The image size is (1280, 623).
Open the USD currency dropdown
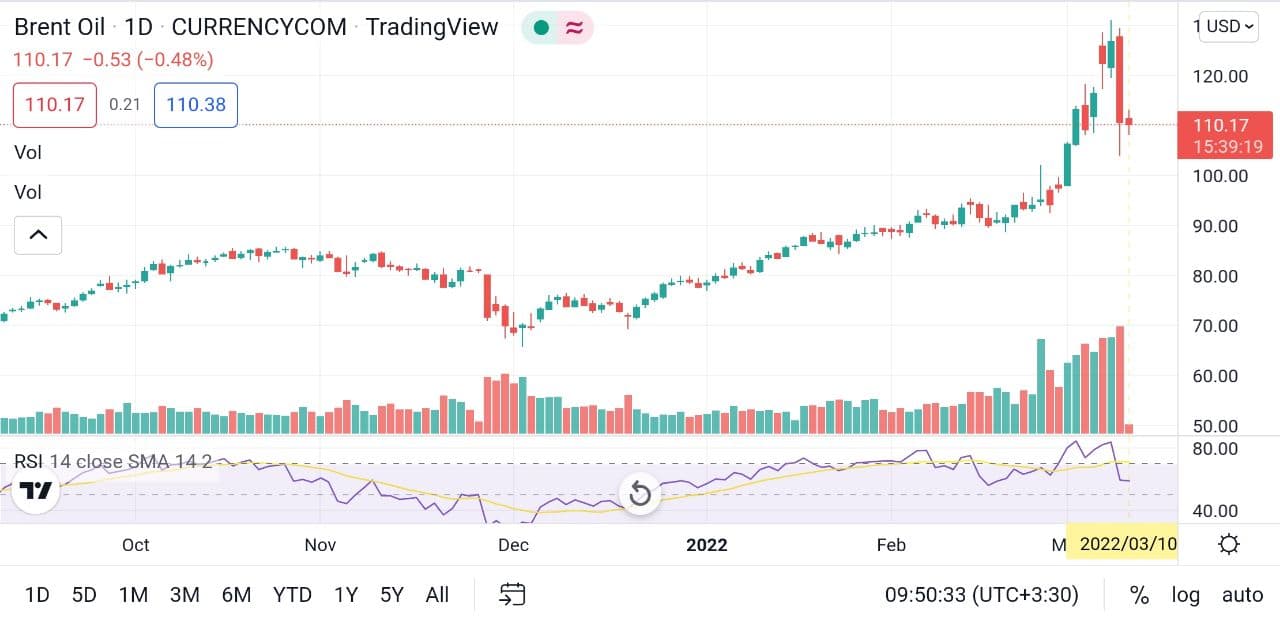1229,26
